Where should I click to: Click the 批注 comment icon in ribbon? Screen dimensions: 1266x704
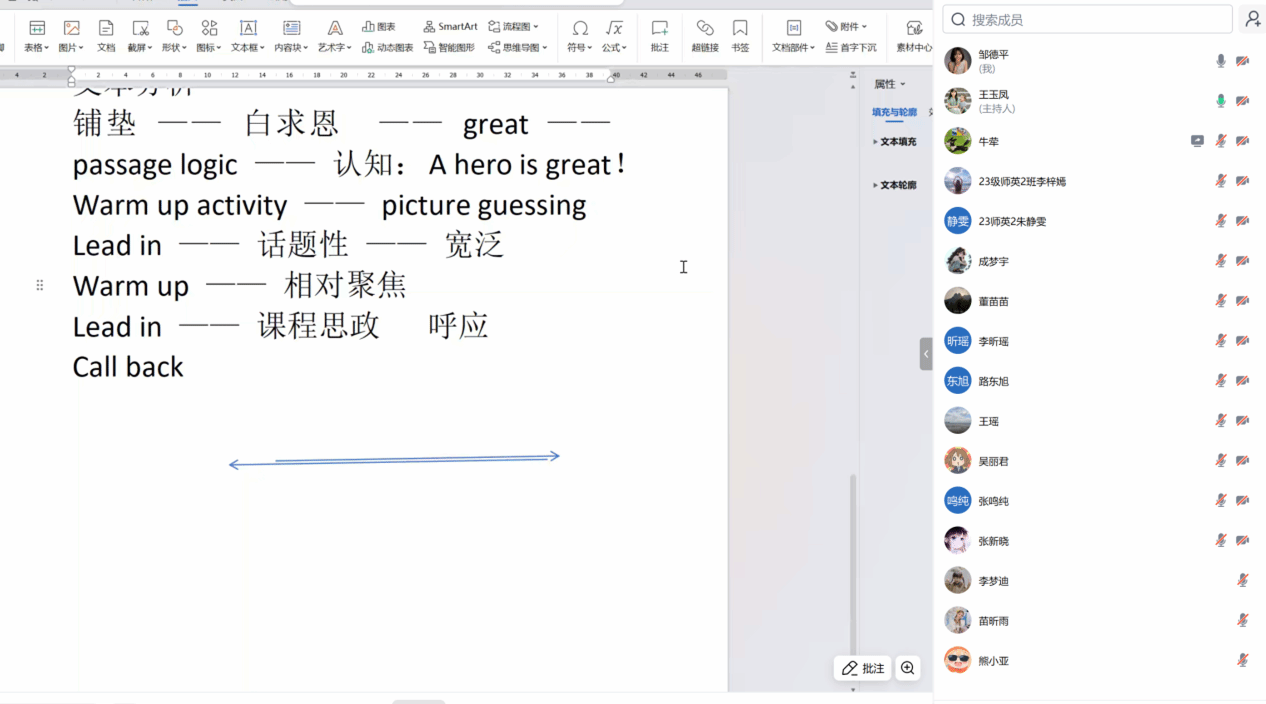(660, 35)
